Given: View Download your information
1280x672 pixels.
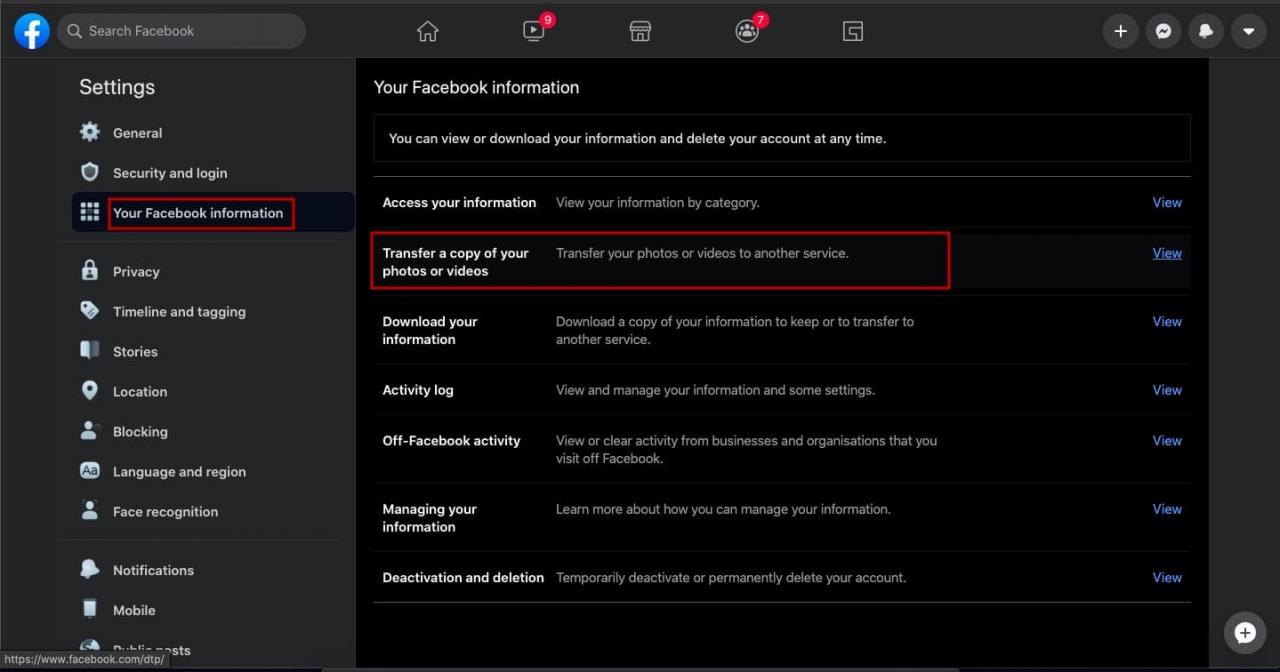Looking at the screenshot, I should [1167, 321].
